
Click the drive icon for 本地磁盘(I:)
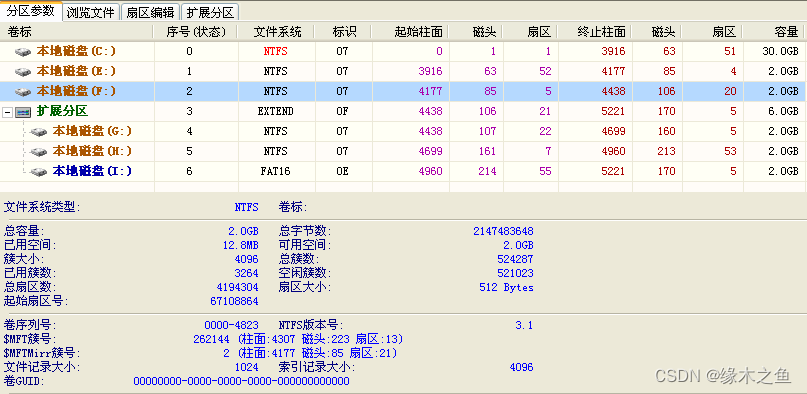point(39,172)
